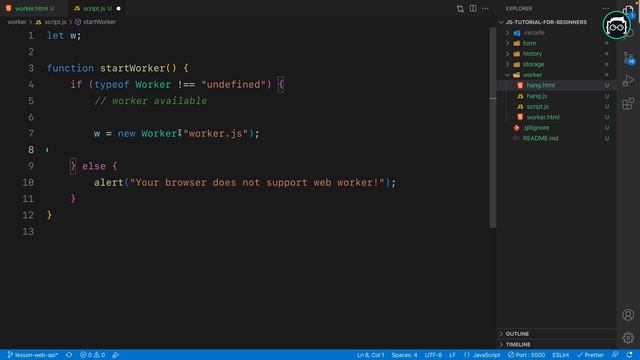This screenshot has height=360, width=640.
Task: Change indentation via Spaces: 4
Action: pyautogui.click(x=404, y=355)
